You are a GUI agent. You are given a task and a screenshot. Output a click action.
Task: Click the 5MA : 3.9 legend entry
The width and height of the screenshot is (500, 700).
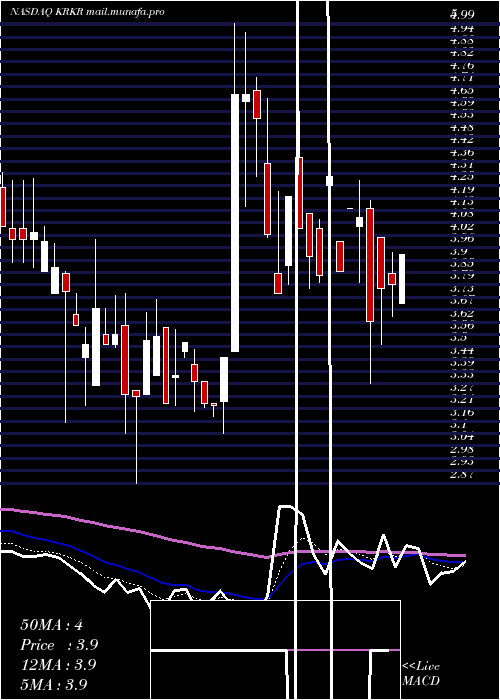pos(54,684)
